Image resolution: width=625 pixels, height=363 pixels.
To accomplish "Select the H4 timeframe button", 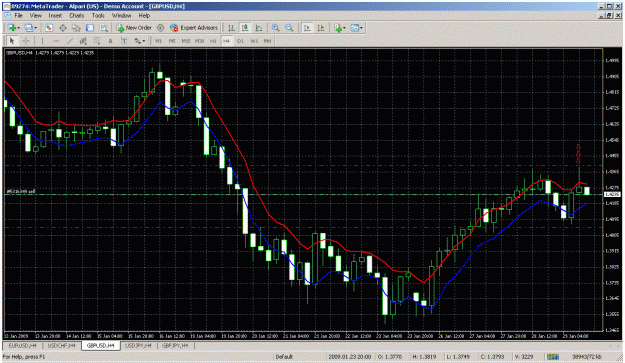I will pyautogui.click(x=226, y=41).
